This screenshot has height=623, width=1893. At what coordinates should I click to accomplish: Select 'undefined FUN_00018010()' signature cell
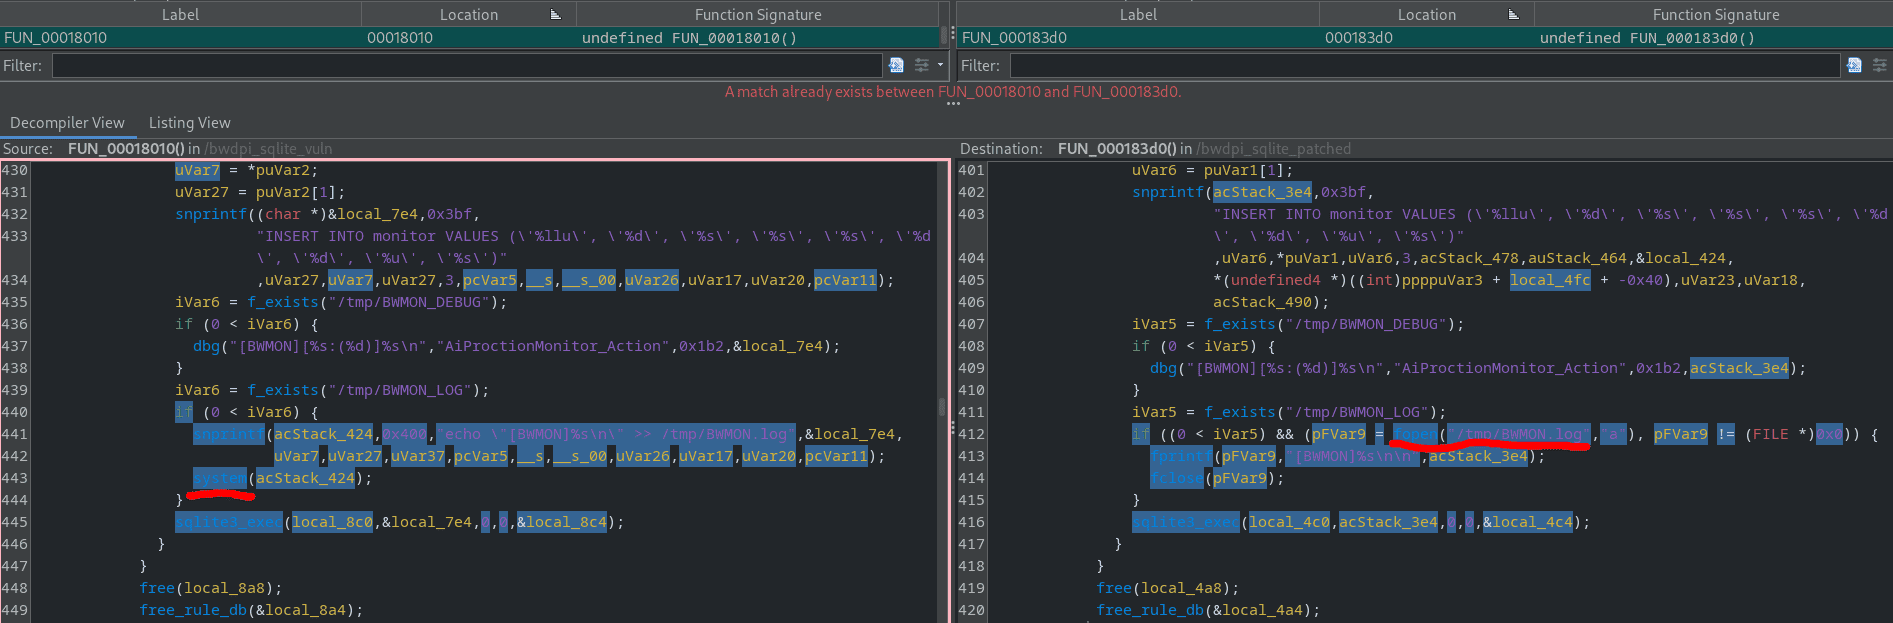758,38
